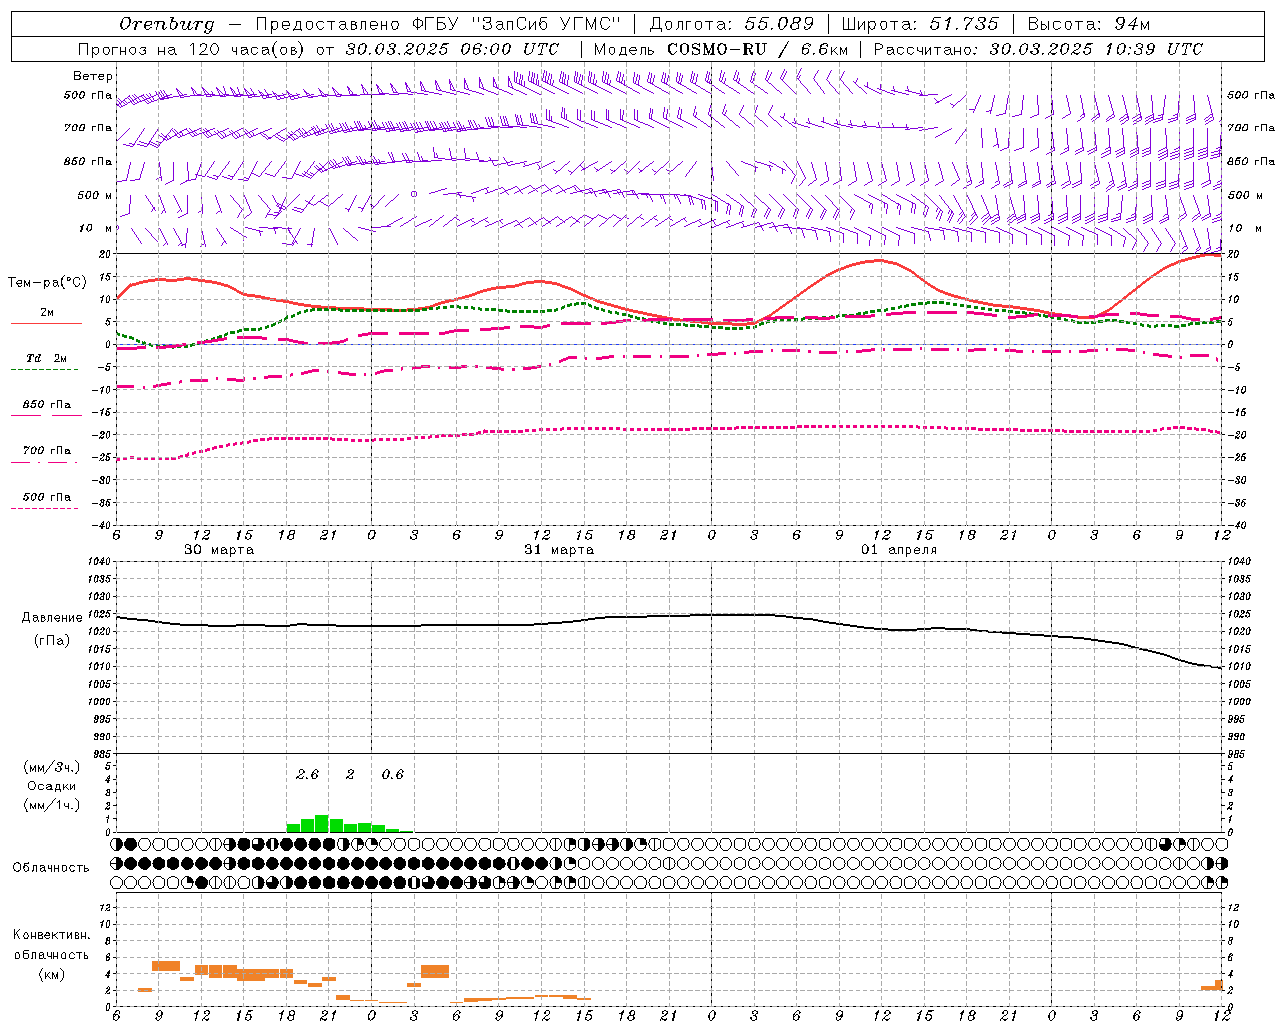Click the 'Ветер' wind panel label
This screenshot has width=1280, height=1024.
click(93, 76)
